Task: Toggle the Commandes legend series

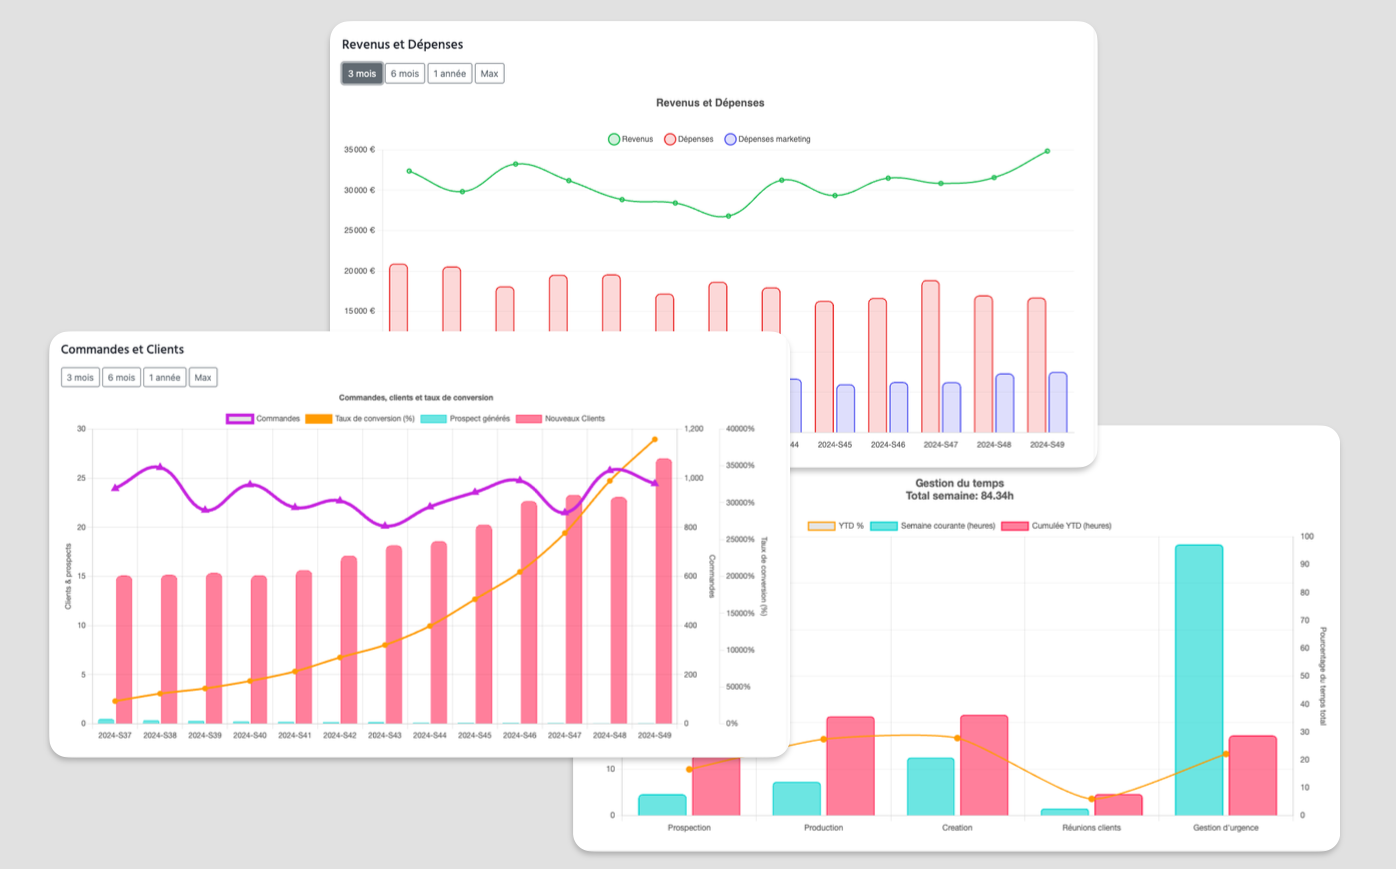Action: 263,419
